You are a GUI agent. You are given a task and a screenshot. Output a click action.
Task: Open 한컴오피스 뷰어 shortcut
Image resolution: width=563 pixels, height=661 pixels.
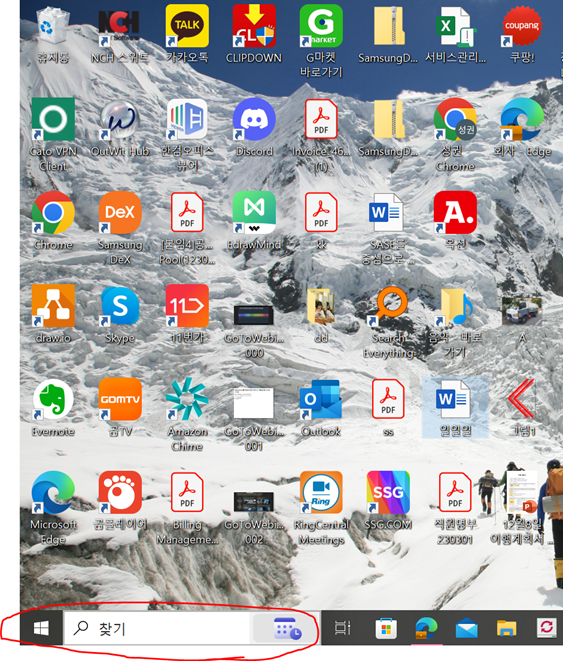click(x=187, y=119)
